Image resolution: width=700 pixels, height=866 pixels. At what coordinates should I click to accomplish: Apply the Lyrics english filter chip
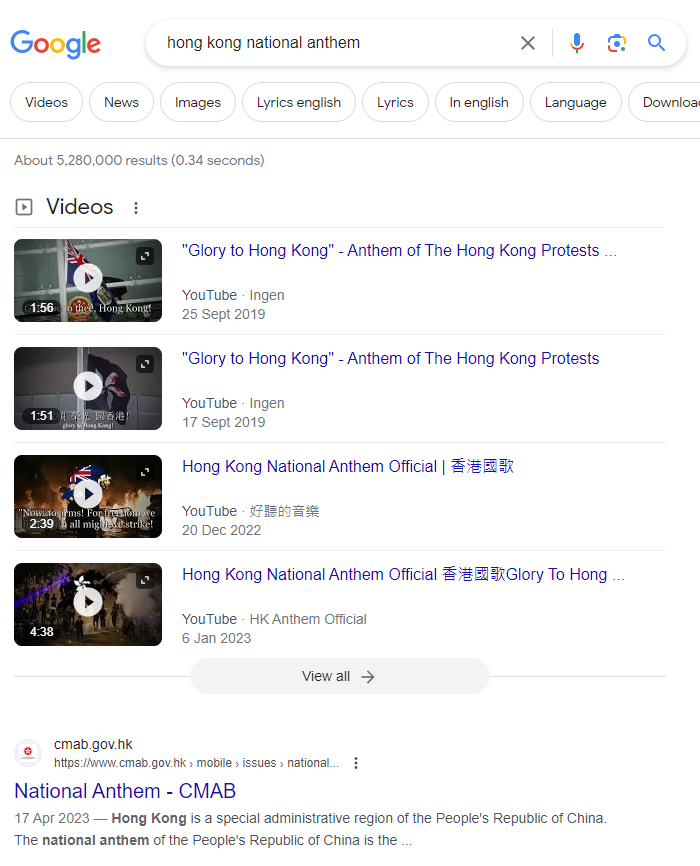coord(298,102)
